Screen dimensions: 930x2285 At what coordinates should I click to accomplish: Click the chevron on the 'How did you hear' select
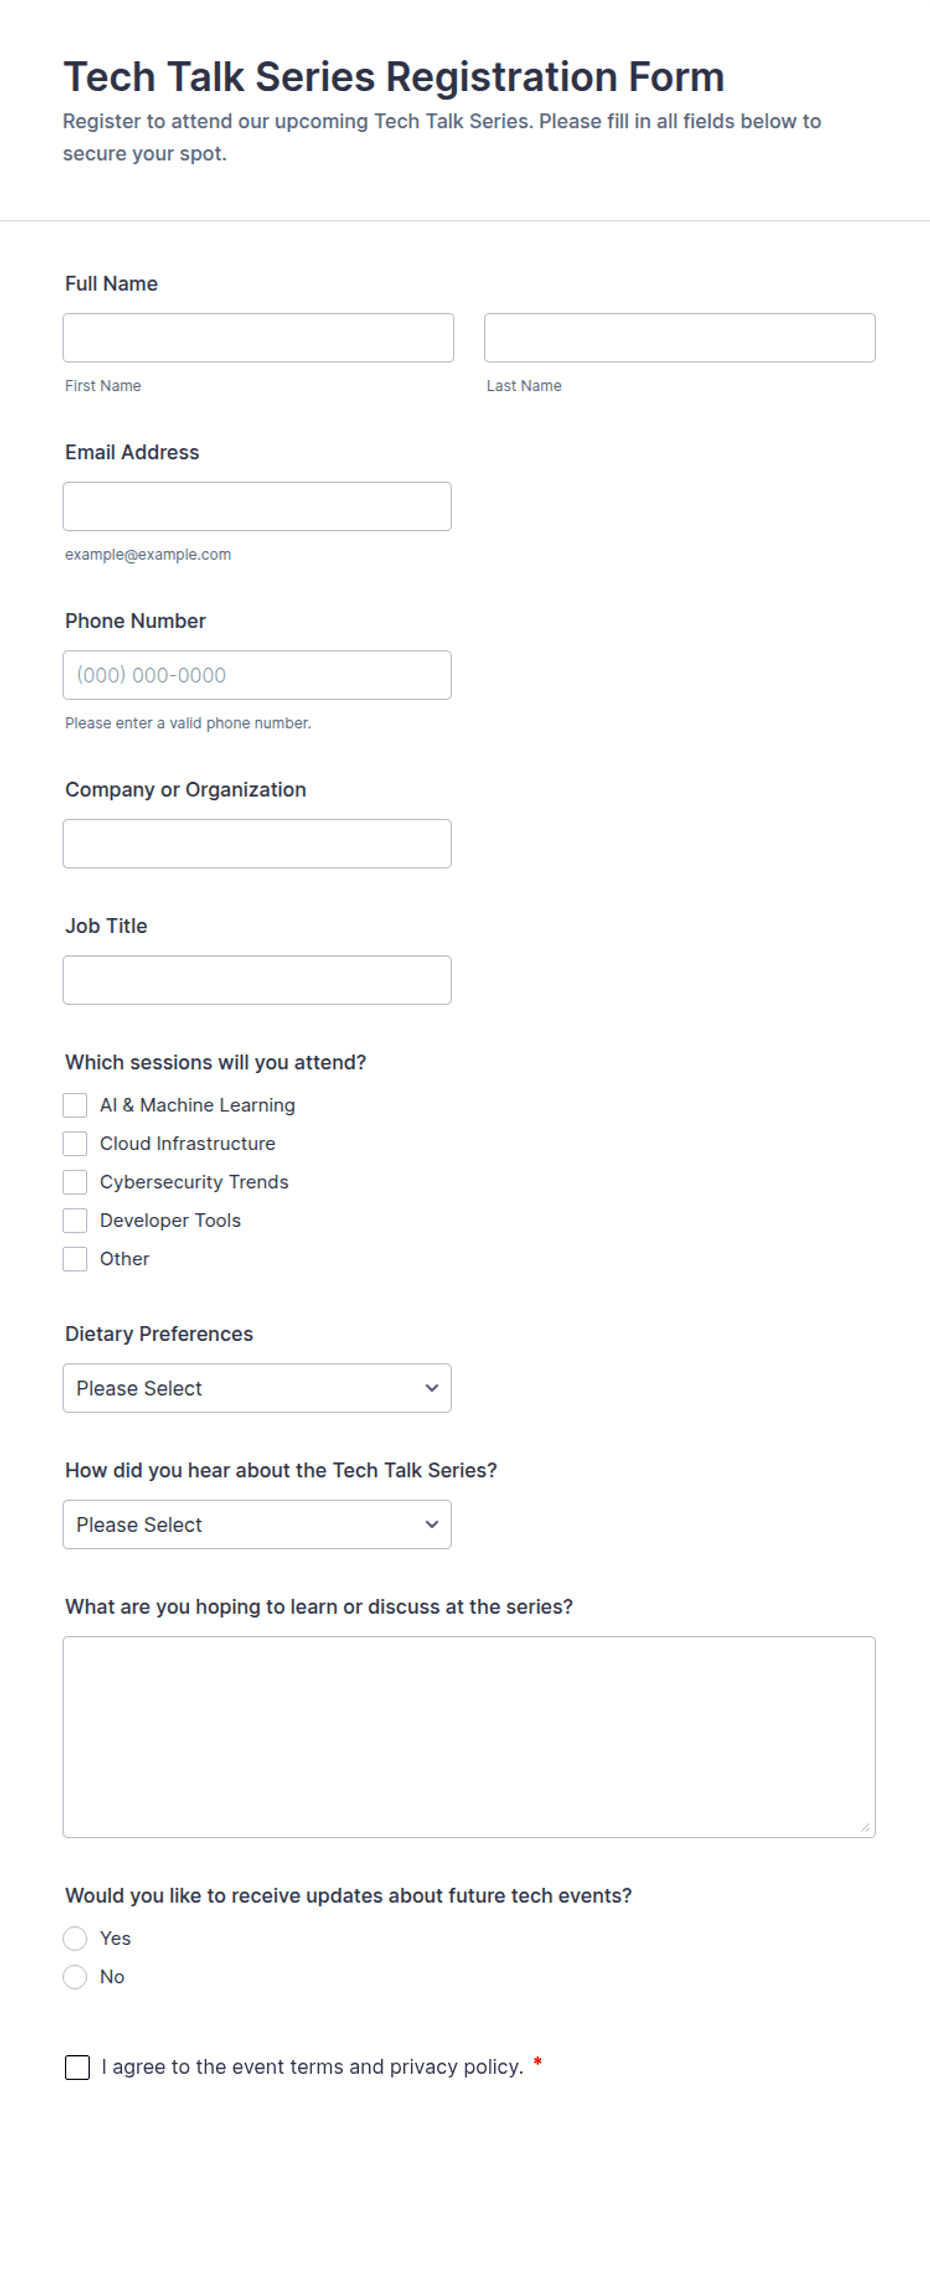tap(432, 1525)
